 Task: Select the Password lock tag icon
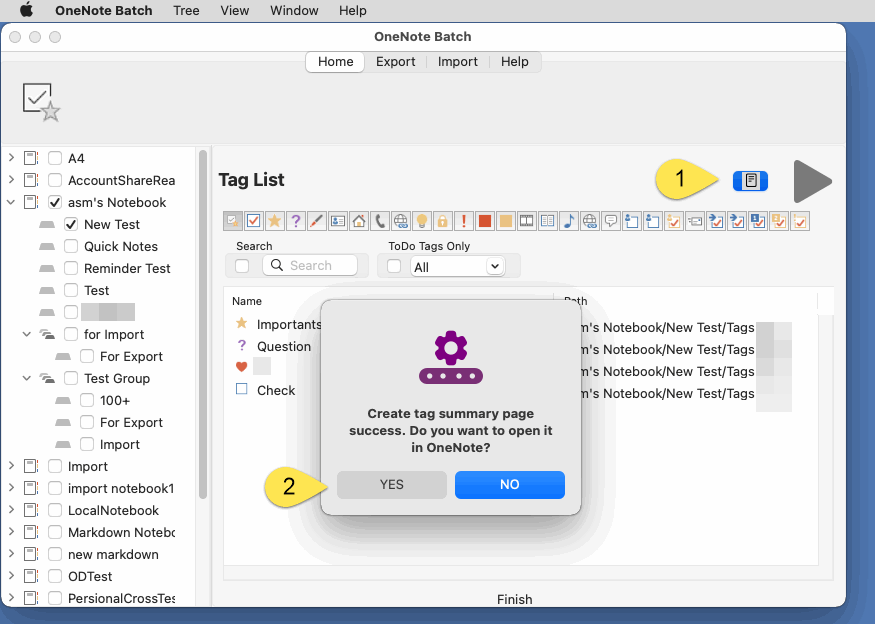pos(442,220)
